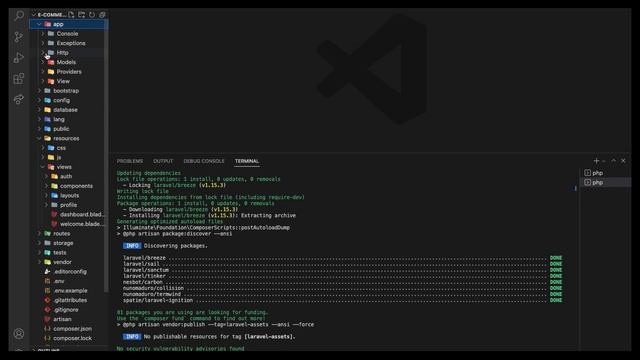640x360 pixels.
Task: Open the components folder in views
Action: pyautogui.click(x=76, y=186)
